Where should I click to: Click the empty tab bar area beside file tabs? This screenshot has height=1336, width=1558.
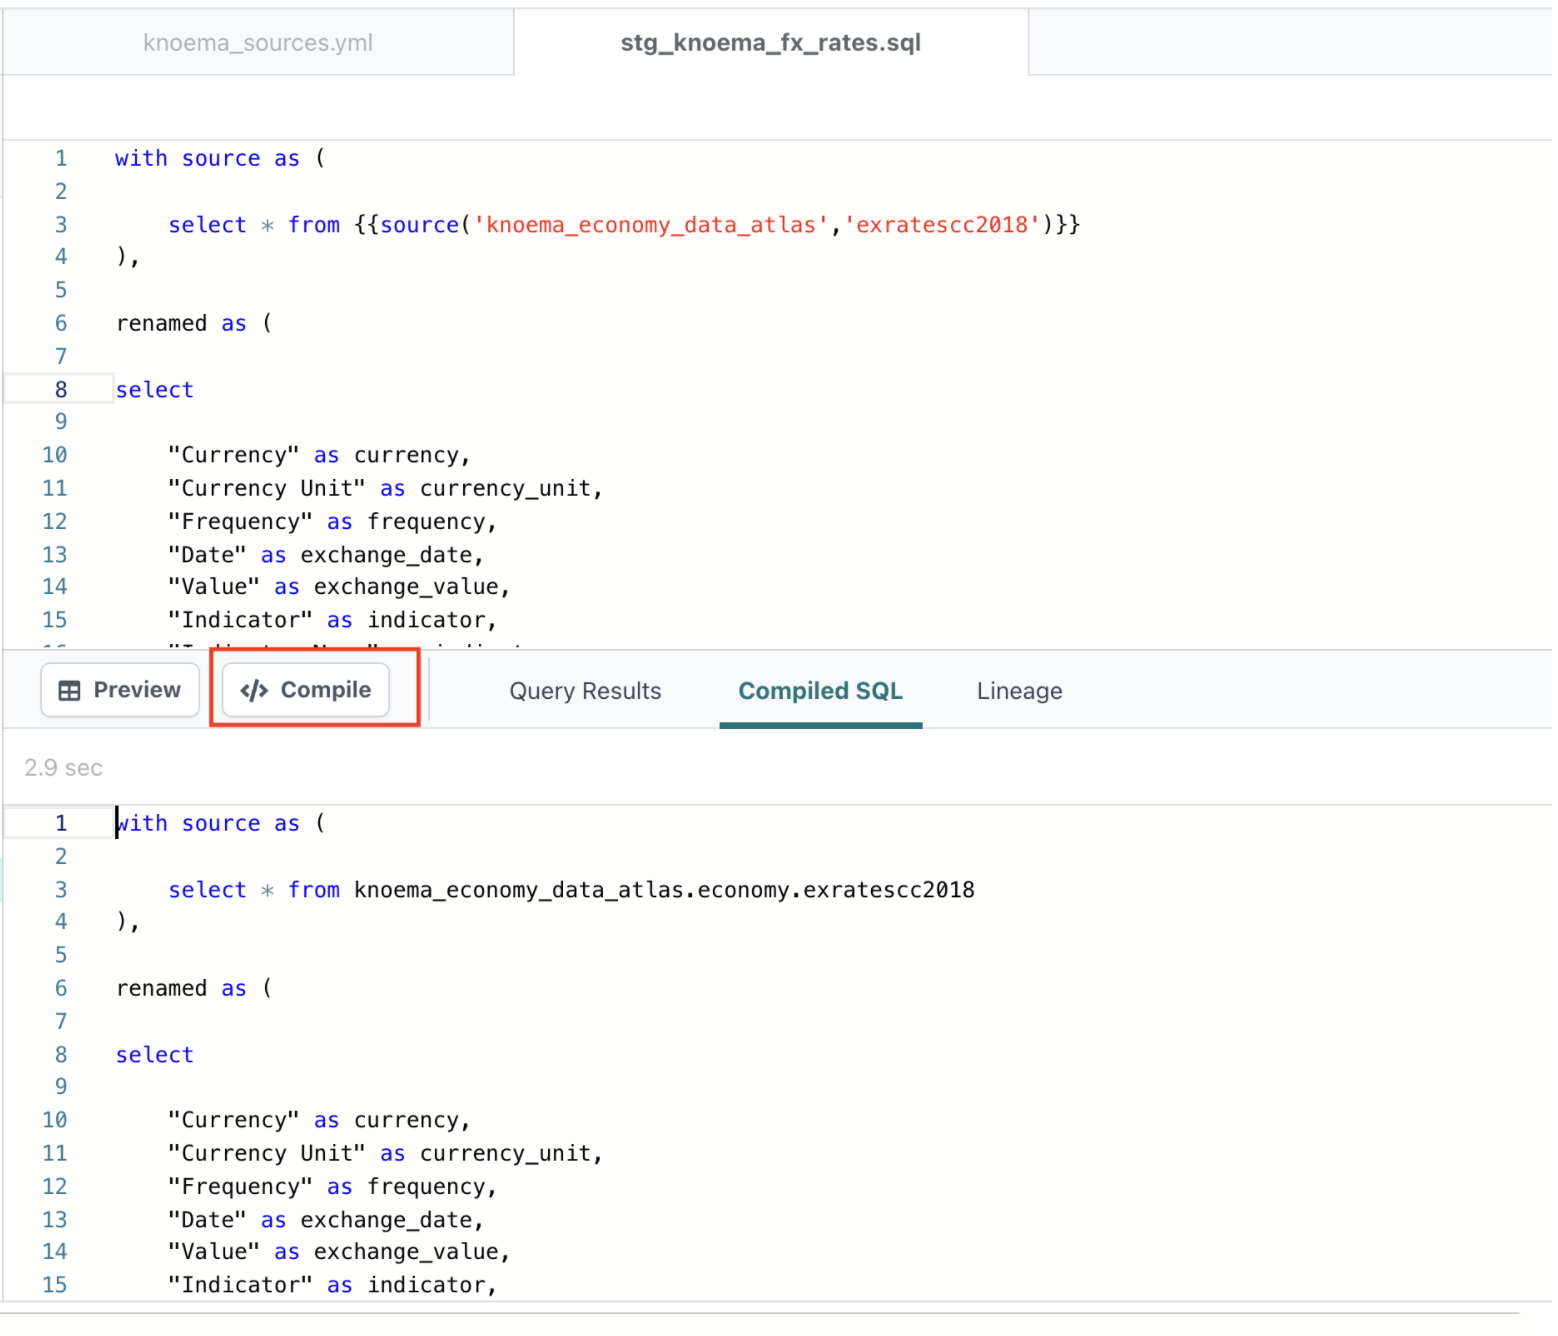[x=1288, y=43]
